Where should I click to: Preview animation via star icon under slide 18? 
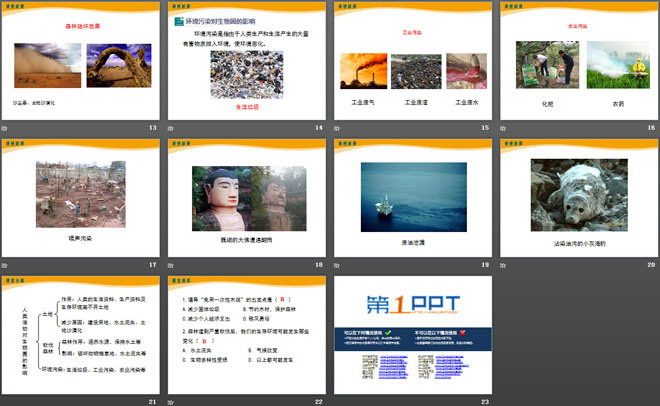170,265
